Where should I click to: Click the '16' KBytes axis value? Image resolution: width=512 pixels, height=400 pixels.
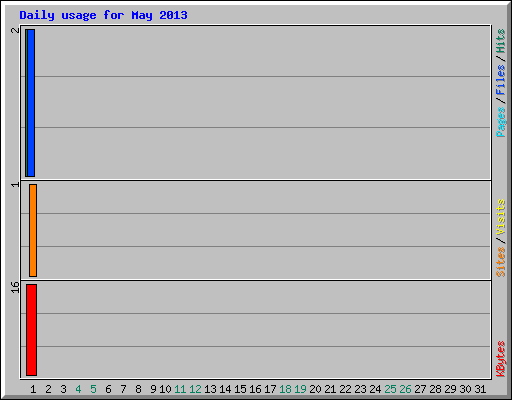click(15, 287)
